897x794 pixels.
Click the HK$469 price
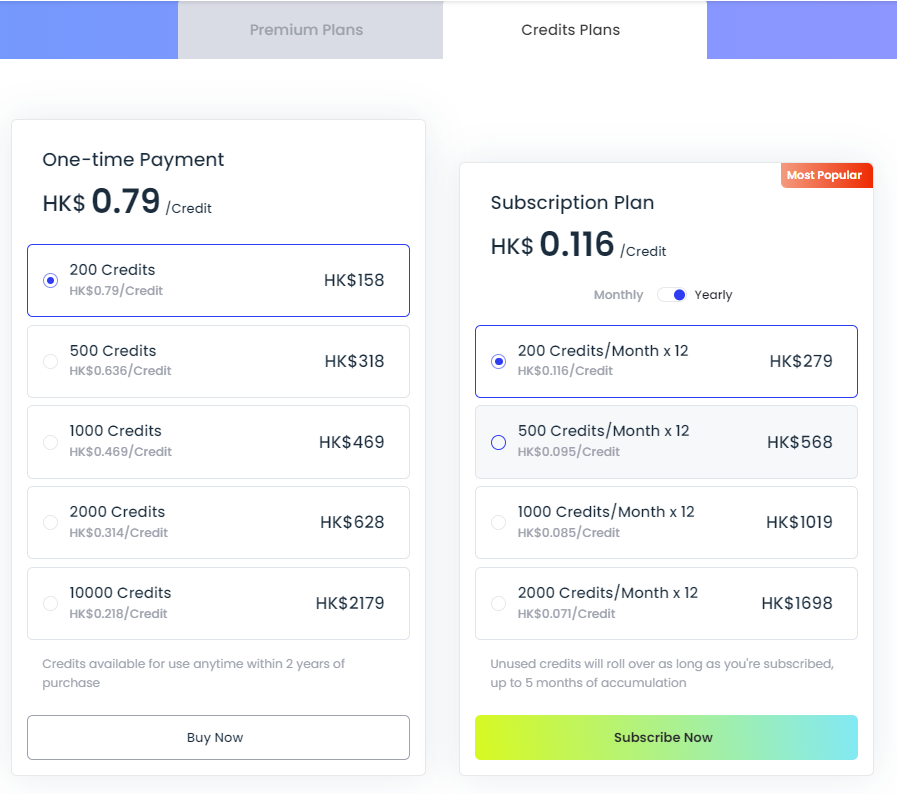click(351, 442)
